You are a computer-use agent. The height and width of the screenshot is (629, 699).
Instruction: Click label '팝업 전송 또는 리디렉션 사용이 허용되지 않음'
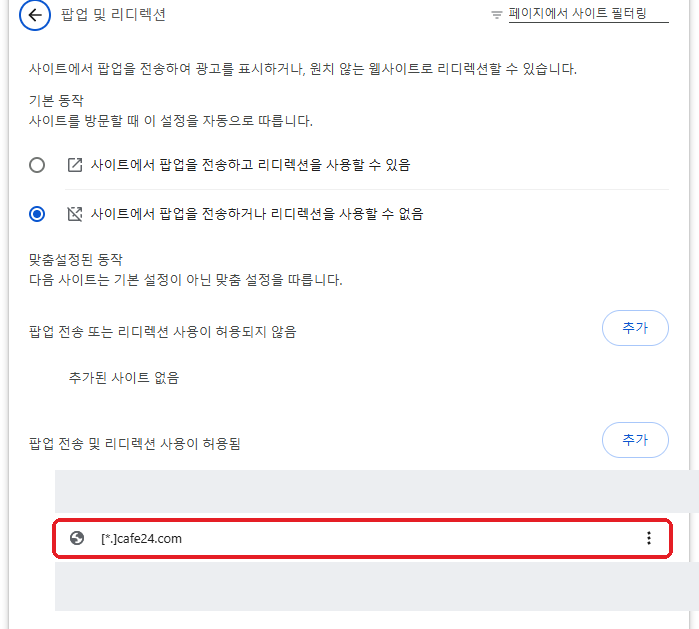163,332
